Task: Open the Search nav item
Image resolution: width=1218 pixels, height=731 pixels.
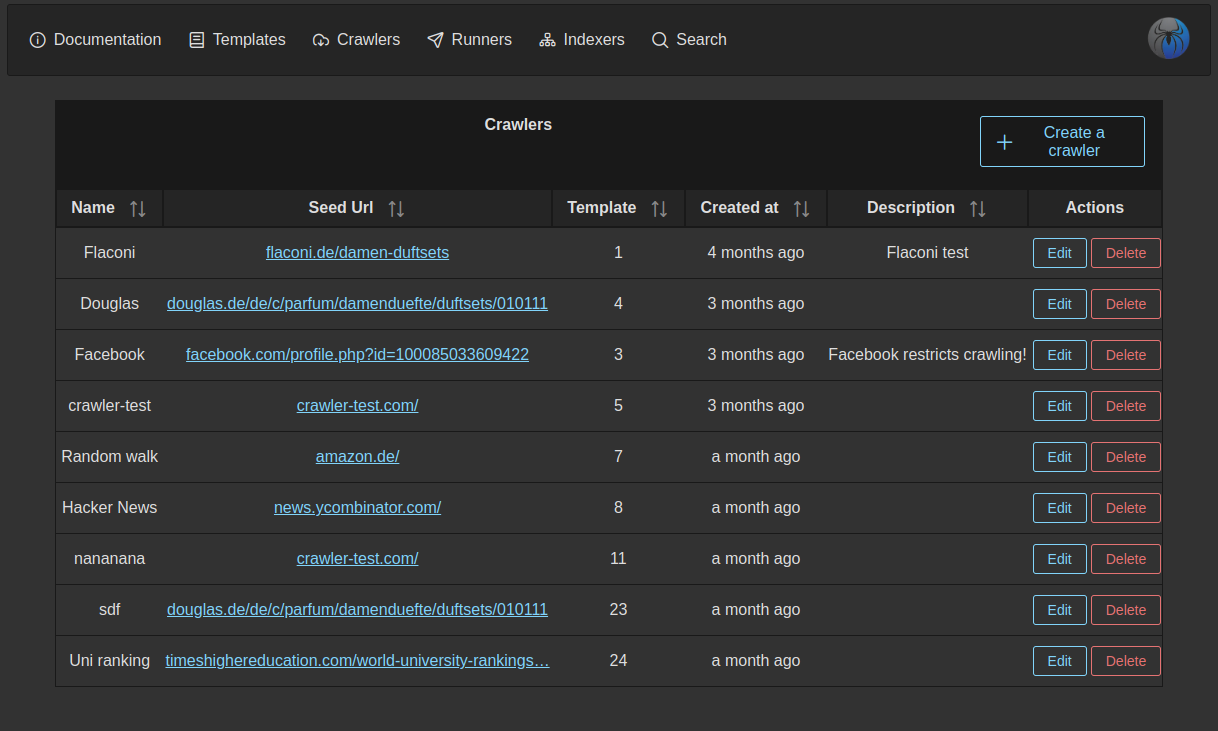Action: pyautogui.click(x=689, y=40)
